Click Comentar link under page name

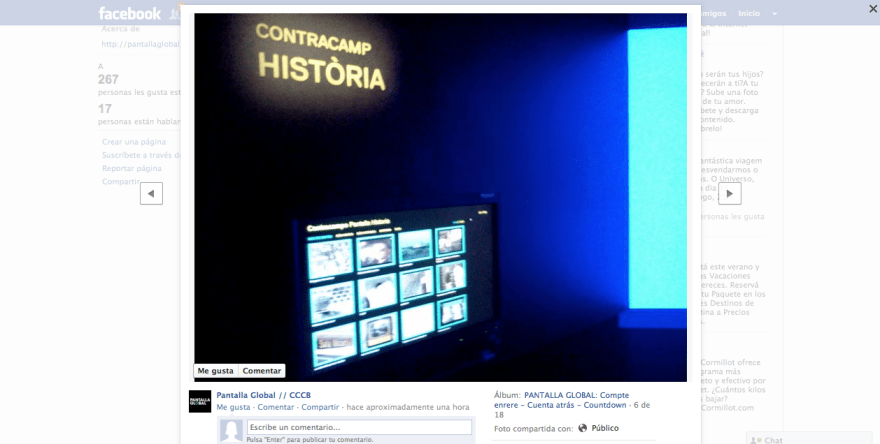pyautogui.click(x=275, y=407)
